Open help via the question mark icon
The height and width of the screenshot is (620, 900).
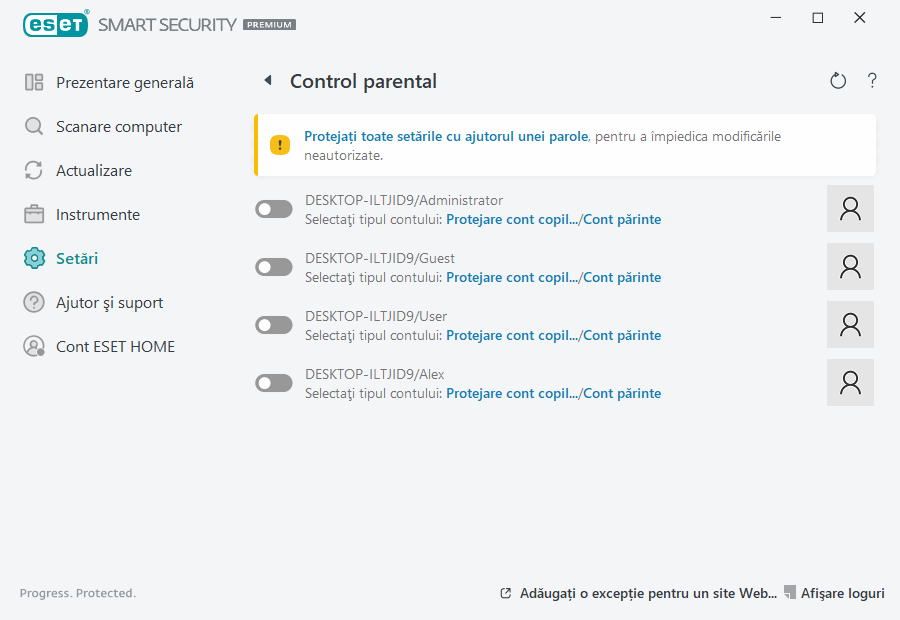tap(871, 80)
